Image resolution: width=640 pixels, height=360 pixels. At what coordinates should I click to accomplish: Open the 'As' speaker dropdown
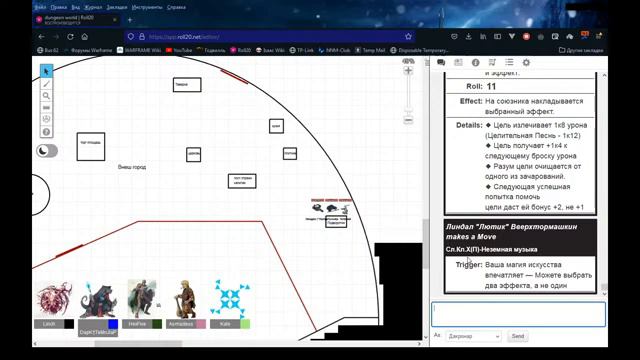[473, 336]
